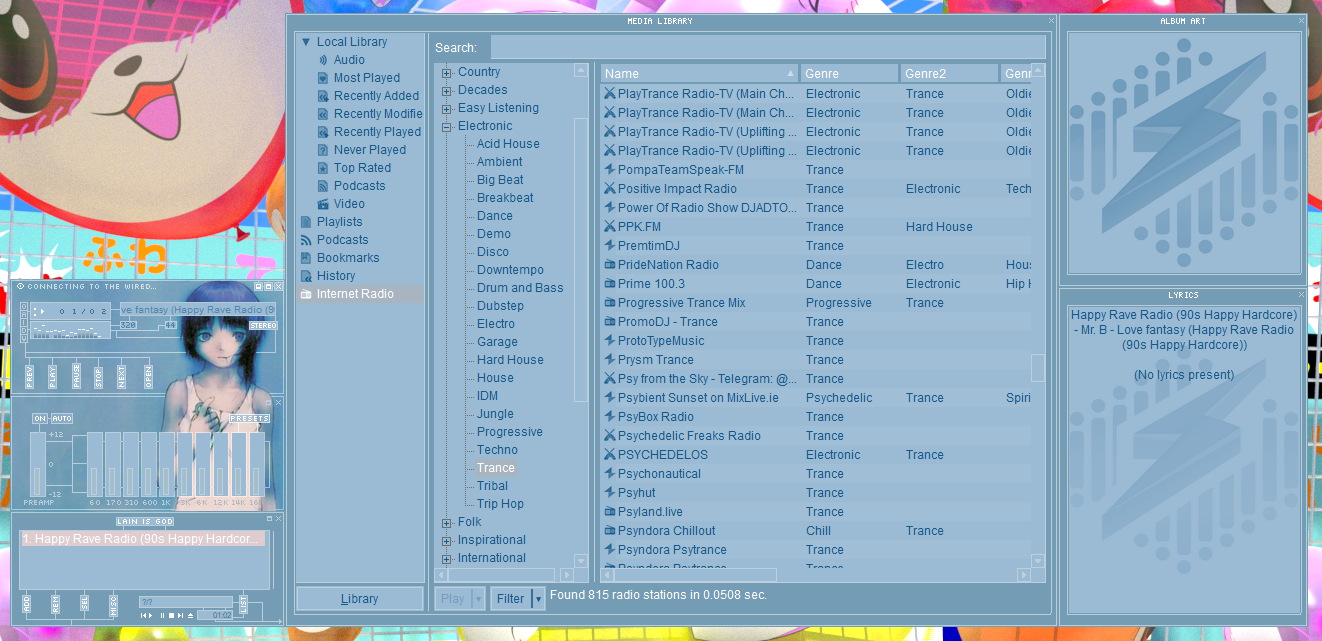This screenshot has height=641, width=1322.
Task: Collapse the Local Library tree
Action: [x=306, y=42]
